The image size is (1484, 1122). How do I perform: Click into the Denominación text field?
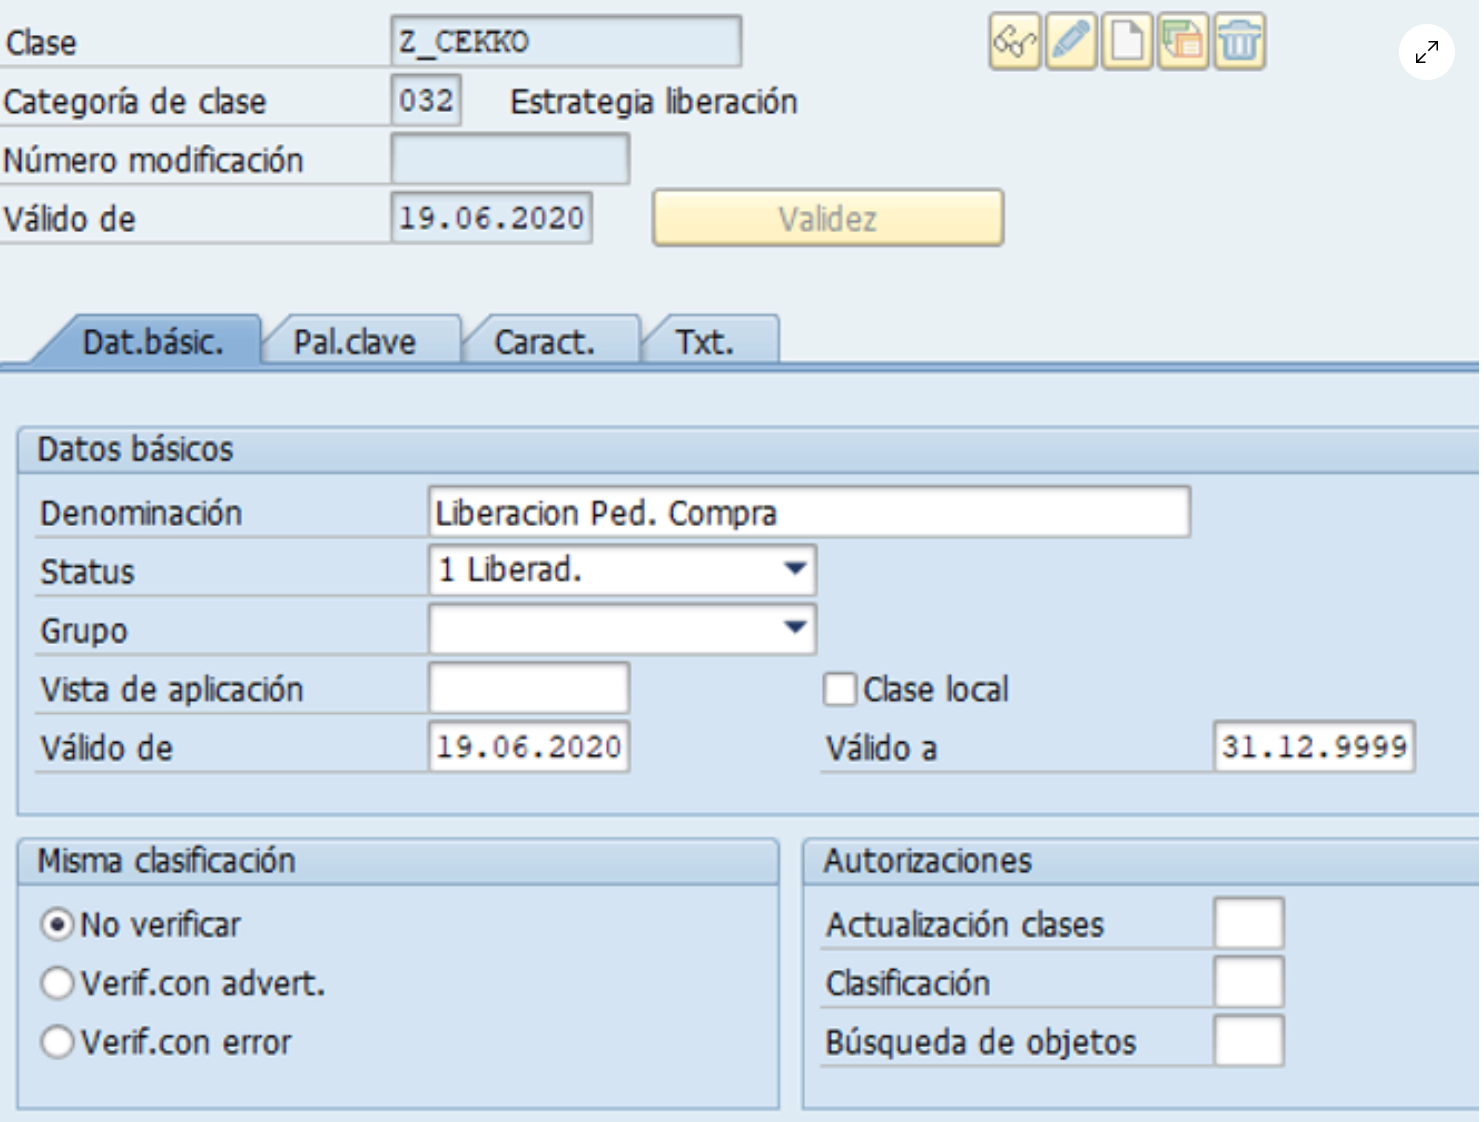click(808, 513)
